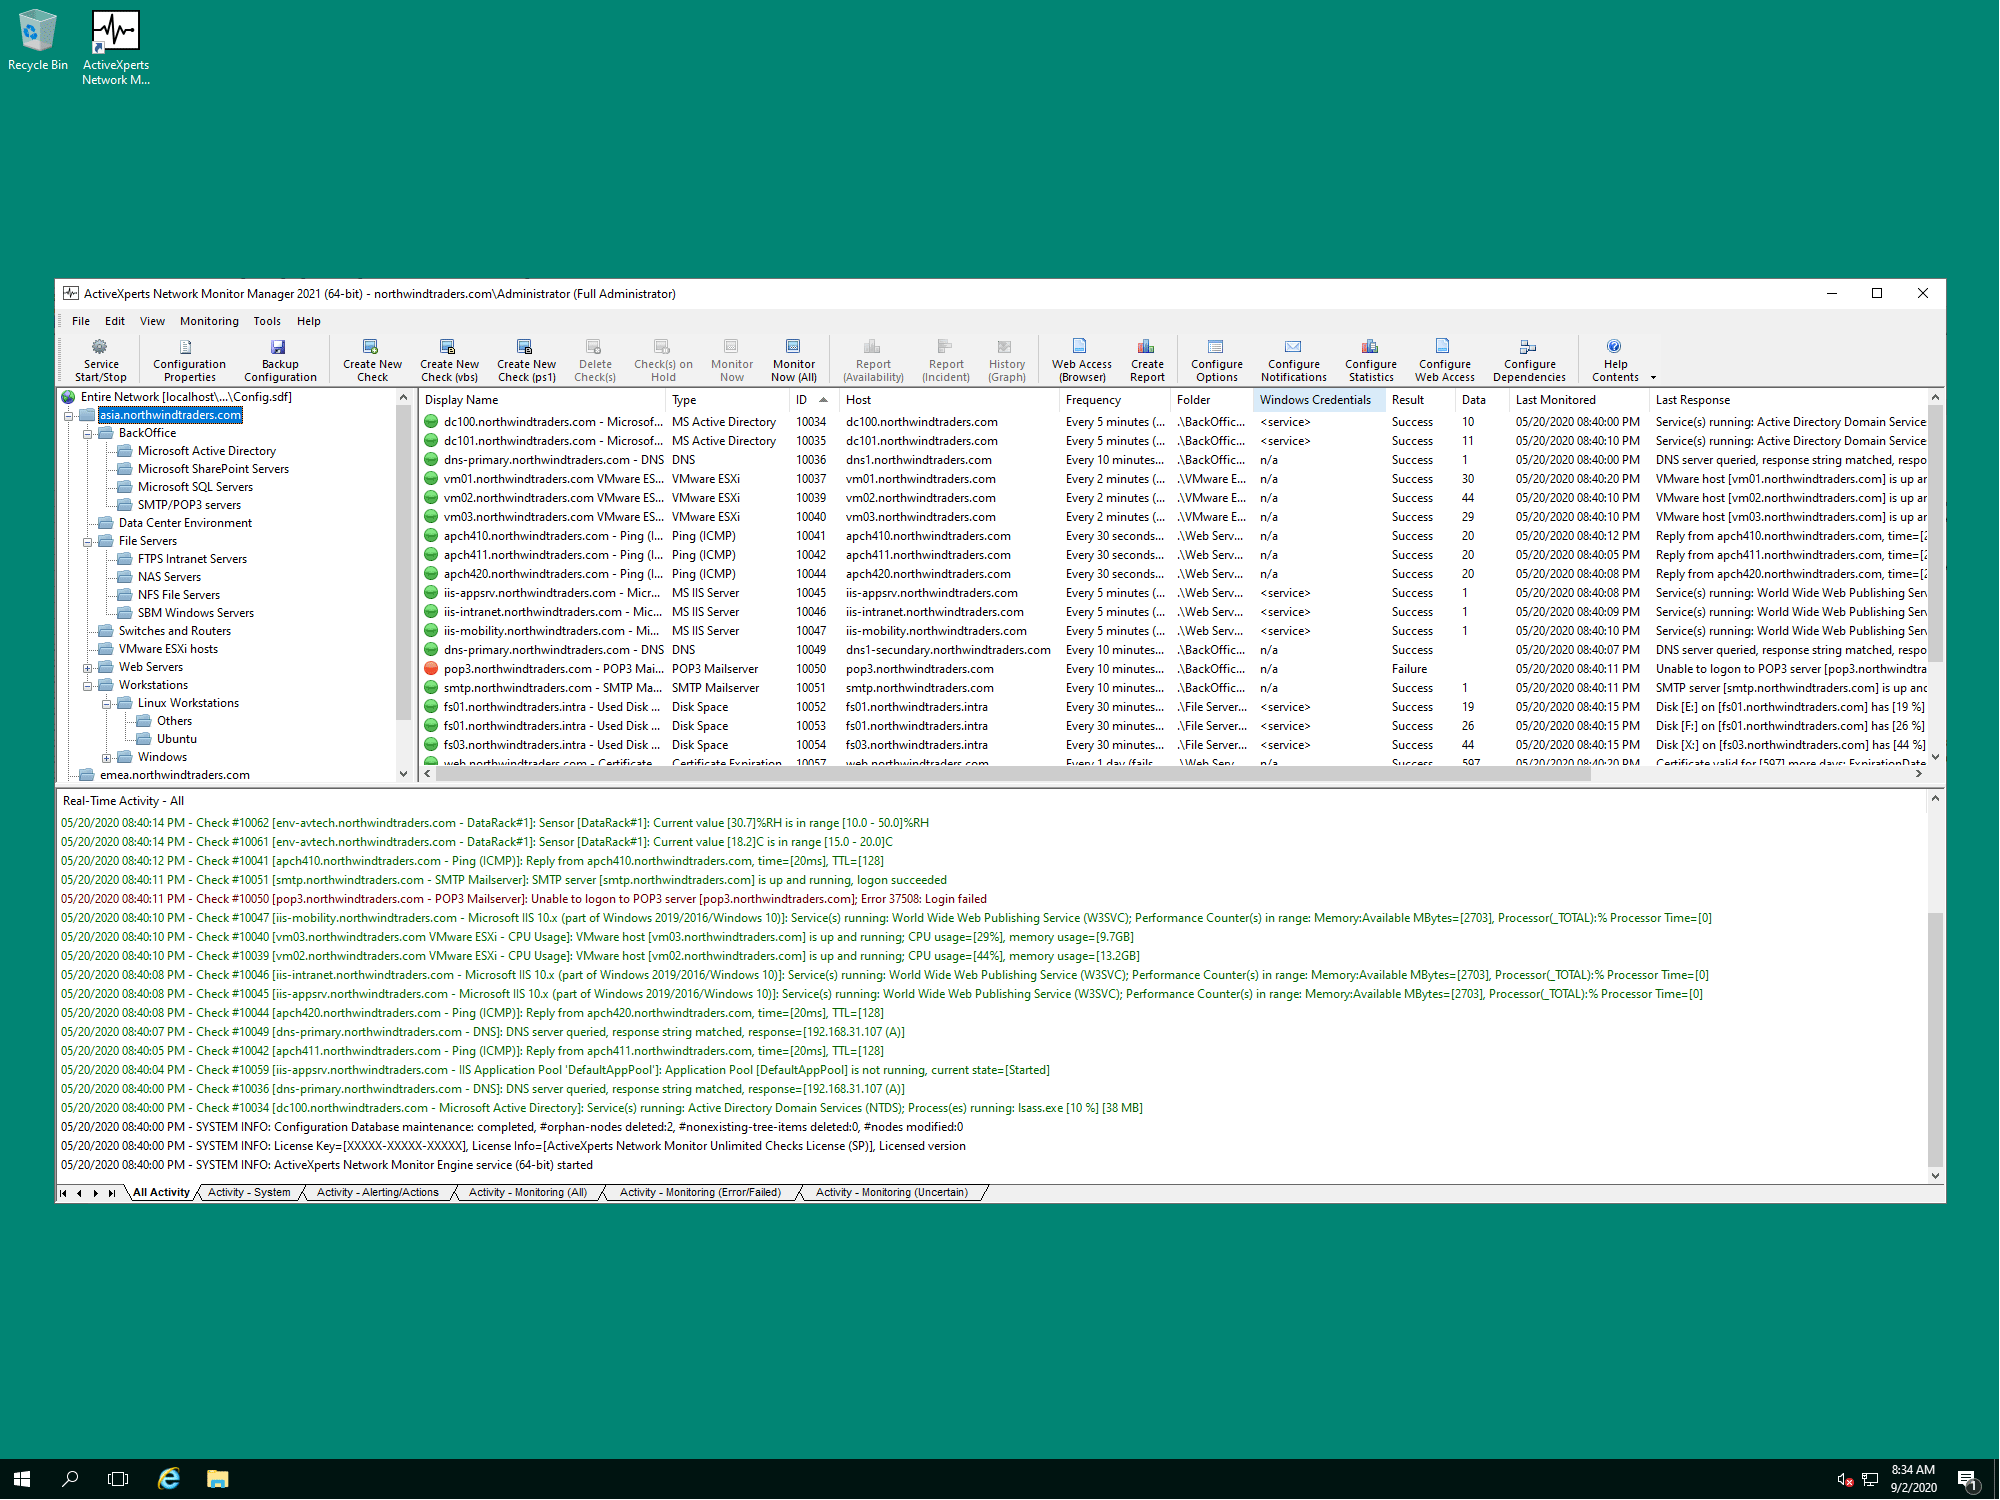Sort checks by the Result column header

[x=1419, y=400]
